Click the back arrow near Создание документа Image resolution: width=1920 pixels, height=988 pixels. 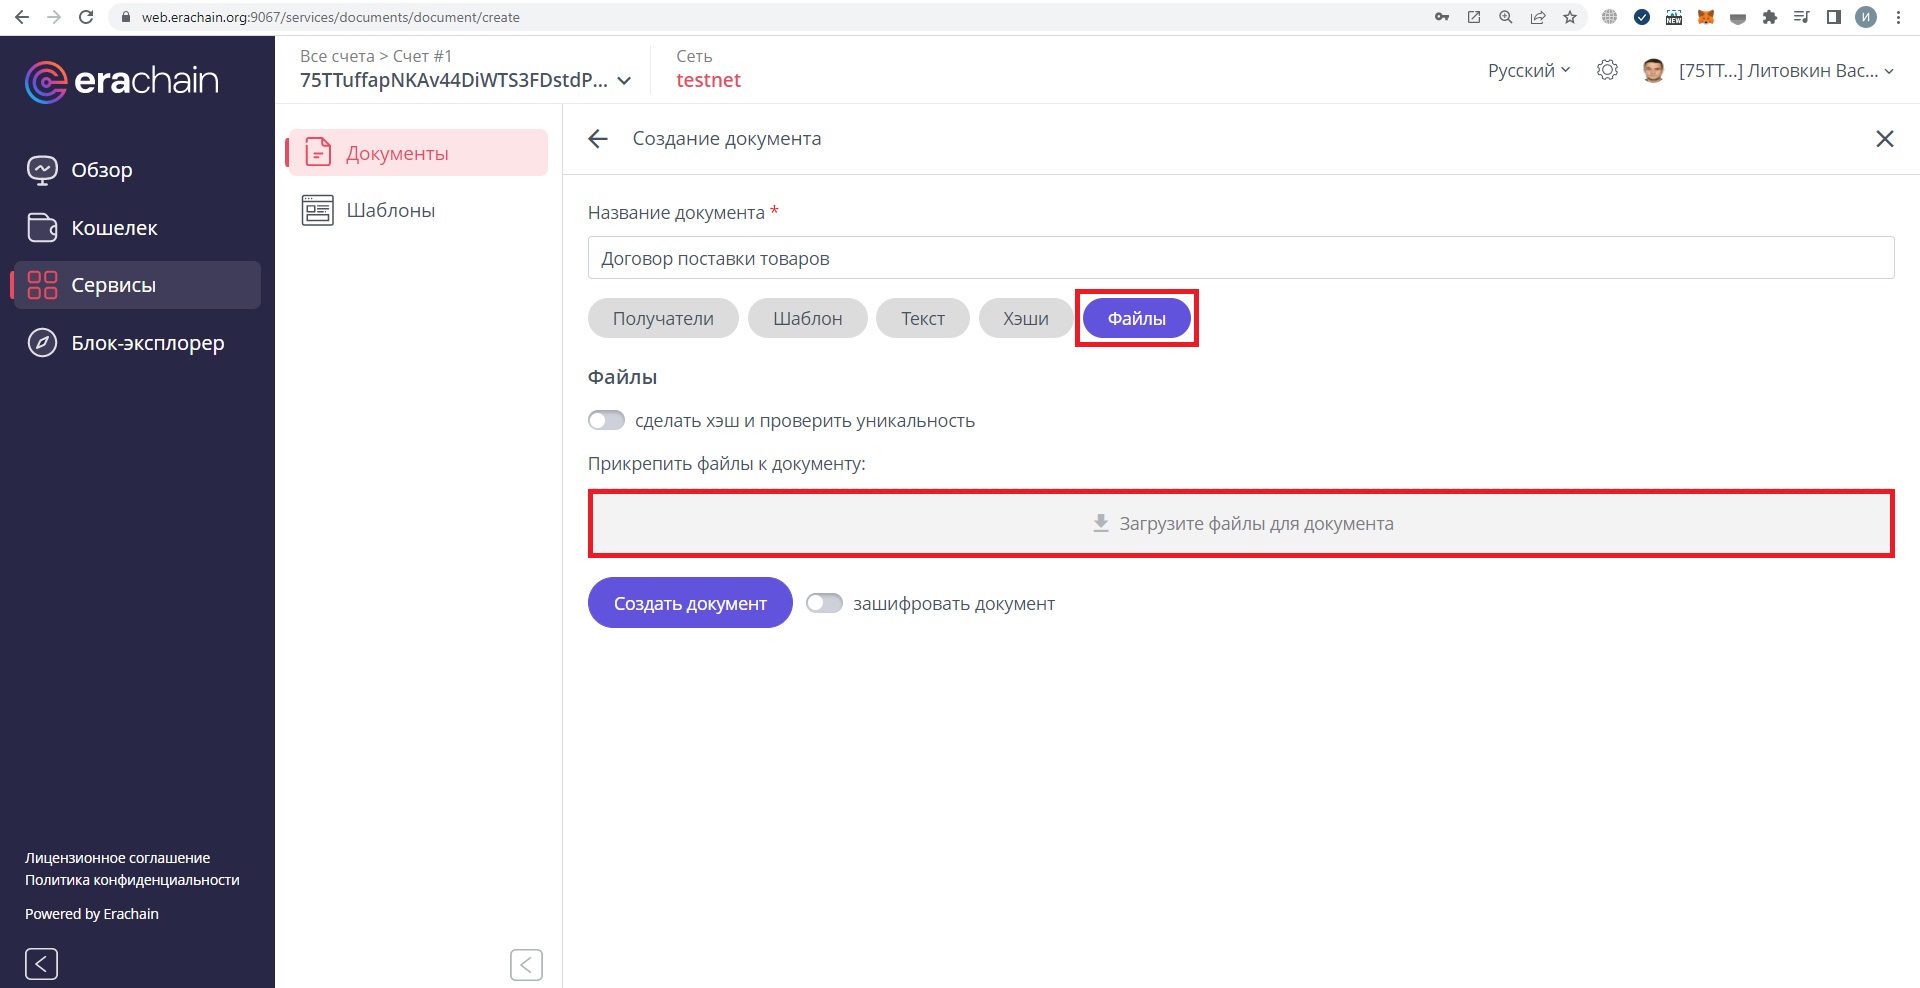pyautogui.click(x=597, y=139)
